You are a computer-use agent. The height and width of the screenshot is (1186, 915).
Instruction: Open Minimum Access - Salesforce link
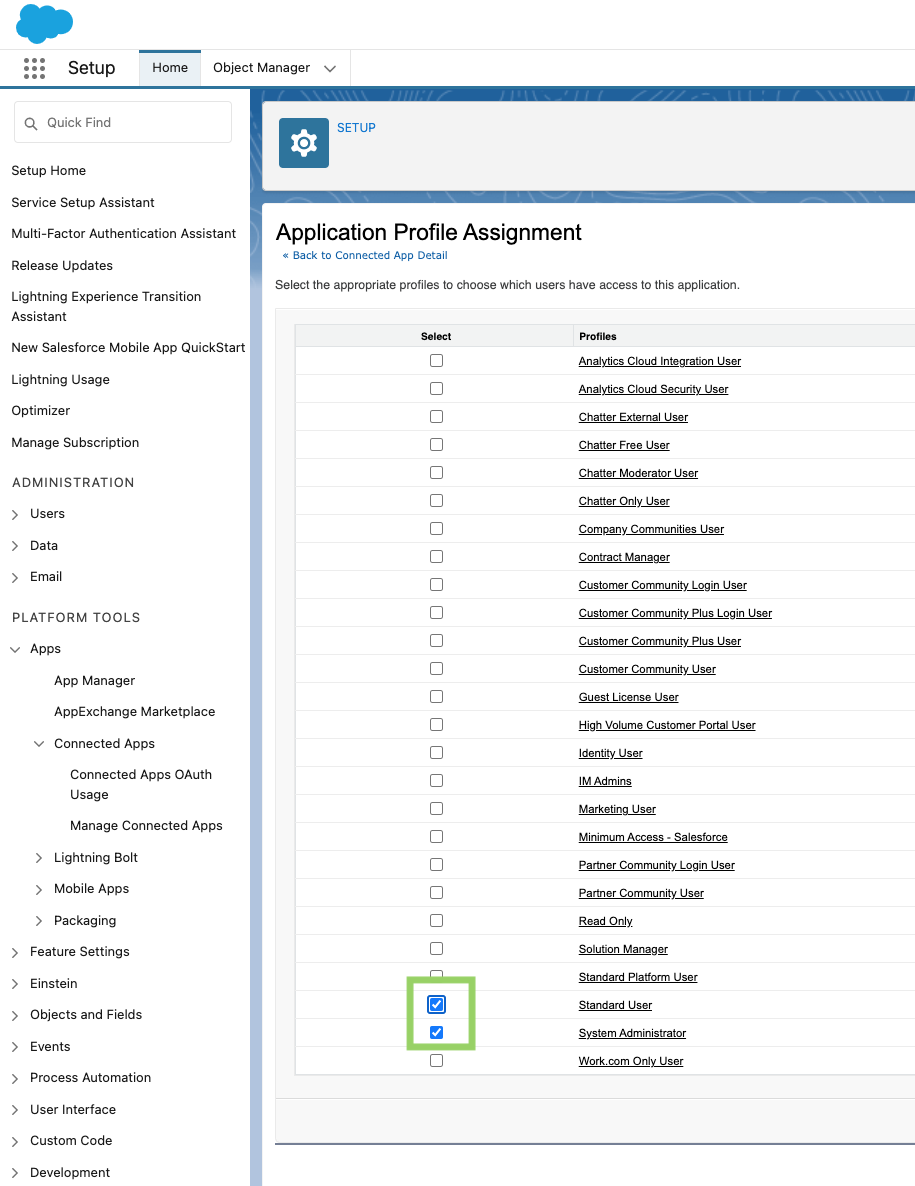(x=653, y=837)
